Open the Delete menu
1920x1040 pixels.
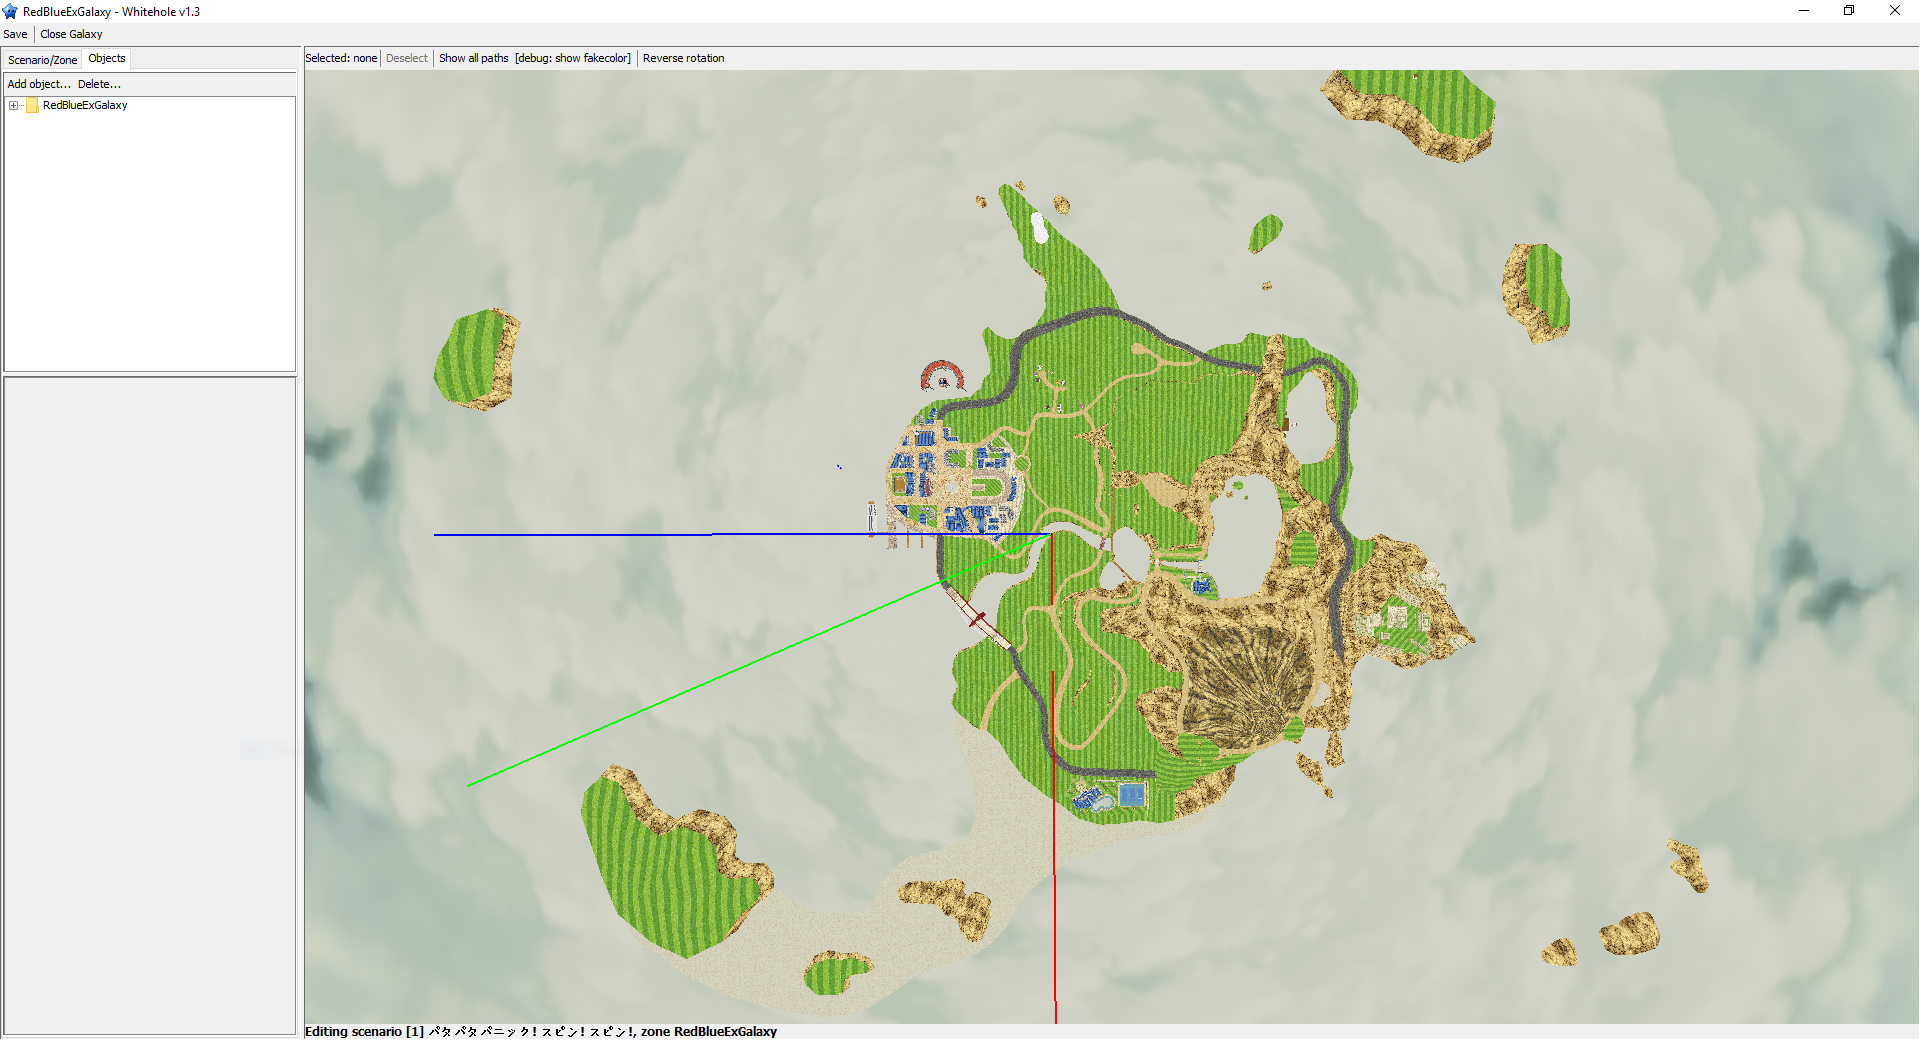(99, 84)
